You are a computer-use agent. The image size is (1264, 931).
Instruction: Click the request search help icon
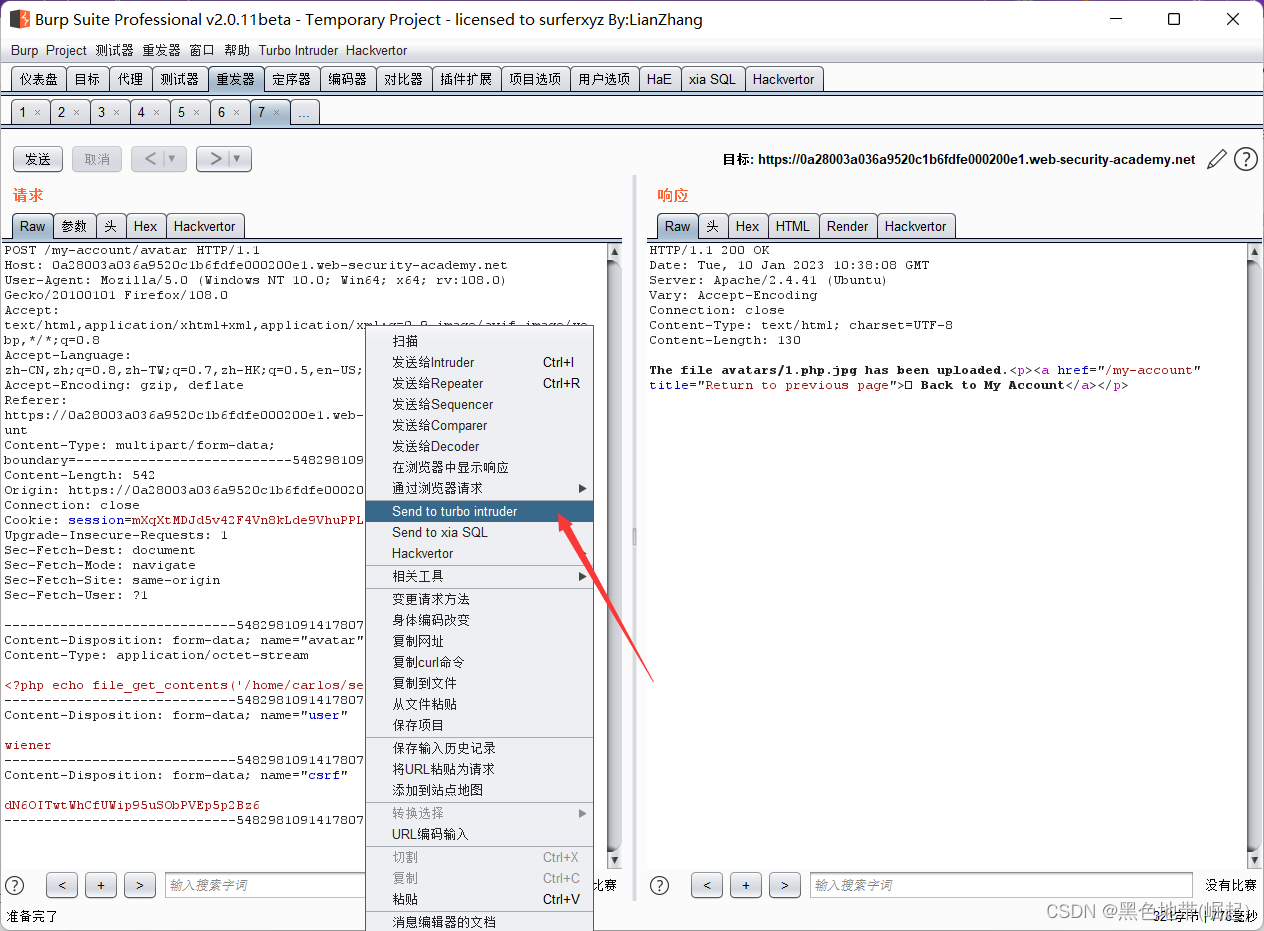15,885
